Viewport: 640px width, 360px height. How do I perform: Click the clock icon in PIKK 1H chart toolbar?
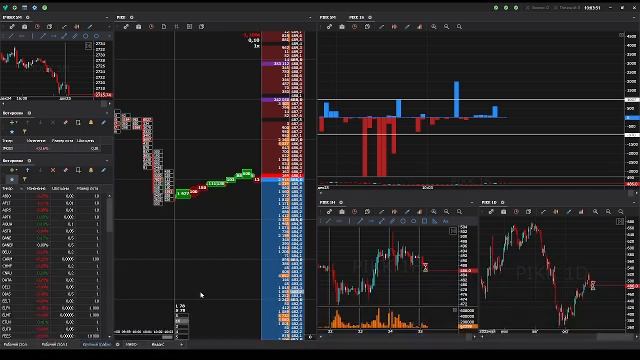coord(355,211)
